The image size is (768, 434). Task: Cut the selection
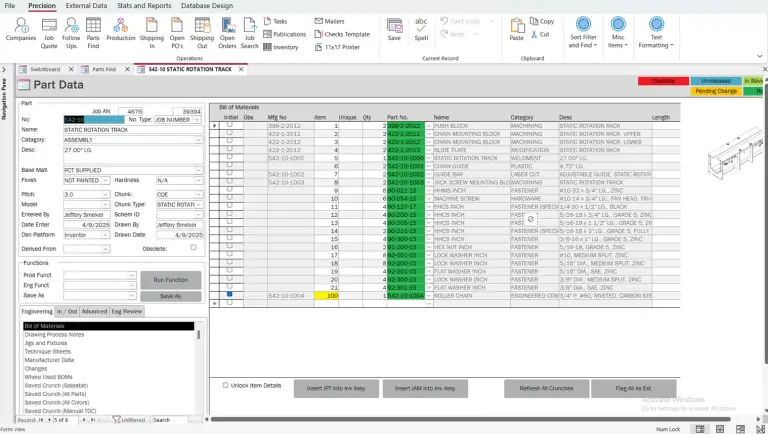(x=540, y=34)
